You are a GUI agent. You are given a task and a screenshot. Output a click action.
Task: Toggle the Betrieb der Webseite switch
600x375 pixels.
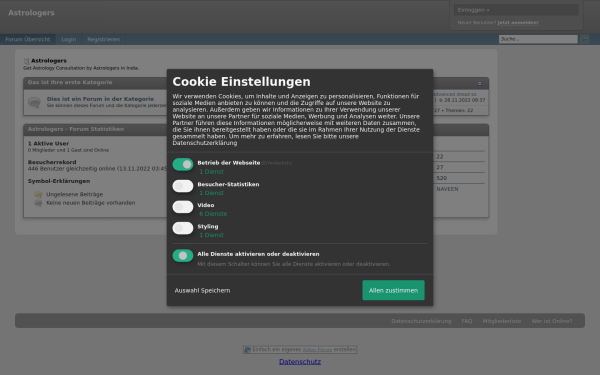[x=183, y=165]
